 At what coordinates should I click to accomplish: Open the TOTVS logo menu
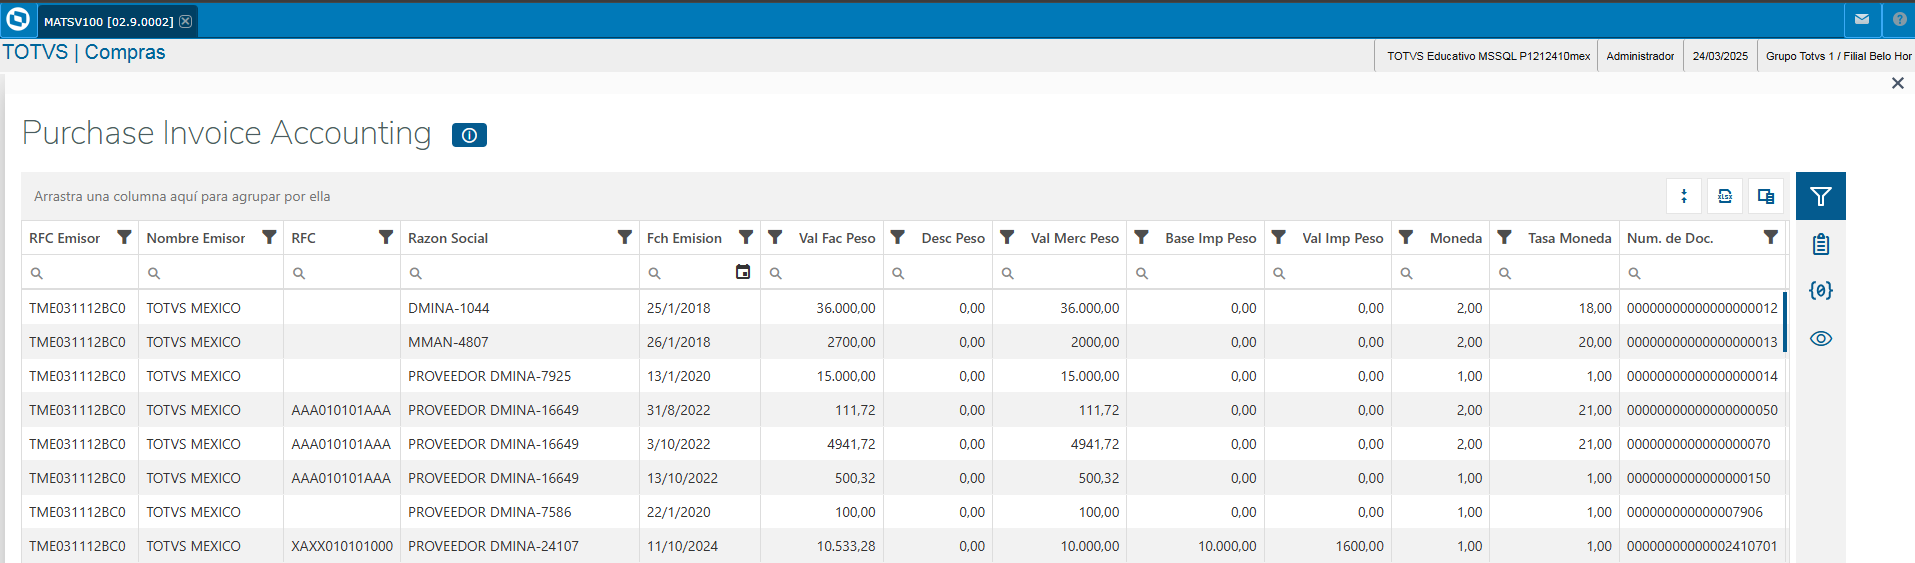tap(18, 19)
